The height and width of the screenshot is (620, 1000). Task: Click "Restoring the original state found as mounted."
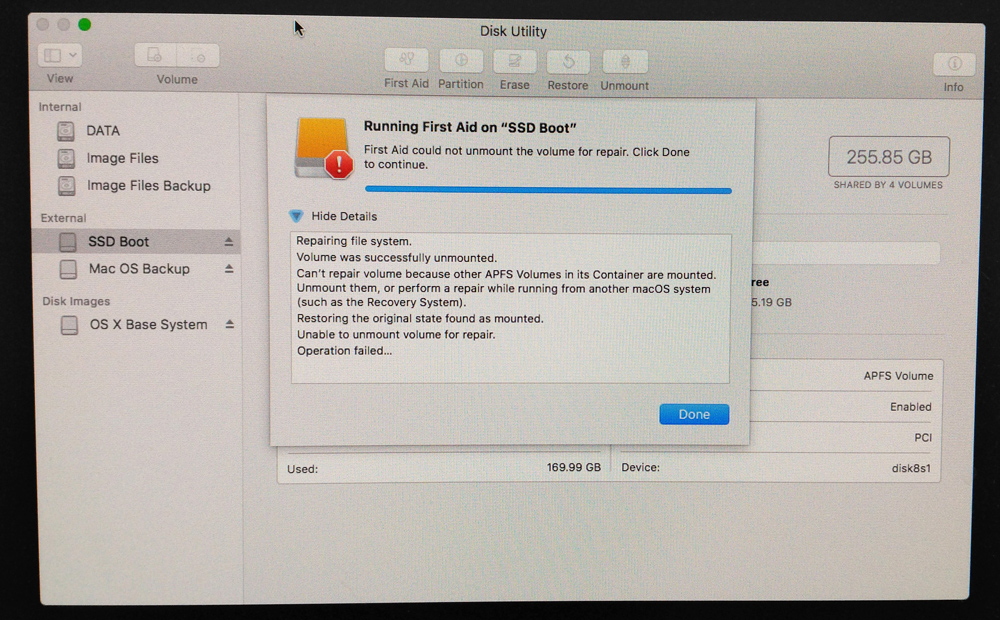click(420, 318)
